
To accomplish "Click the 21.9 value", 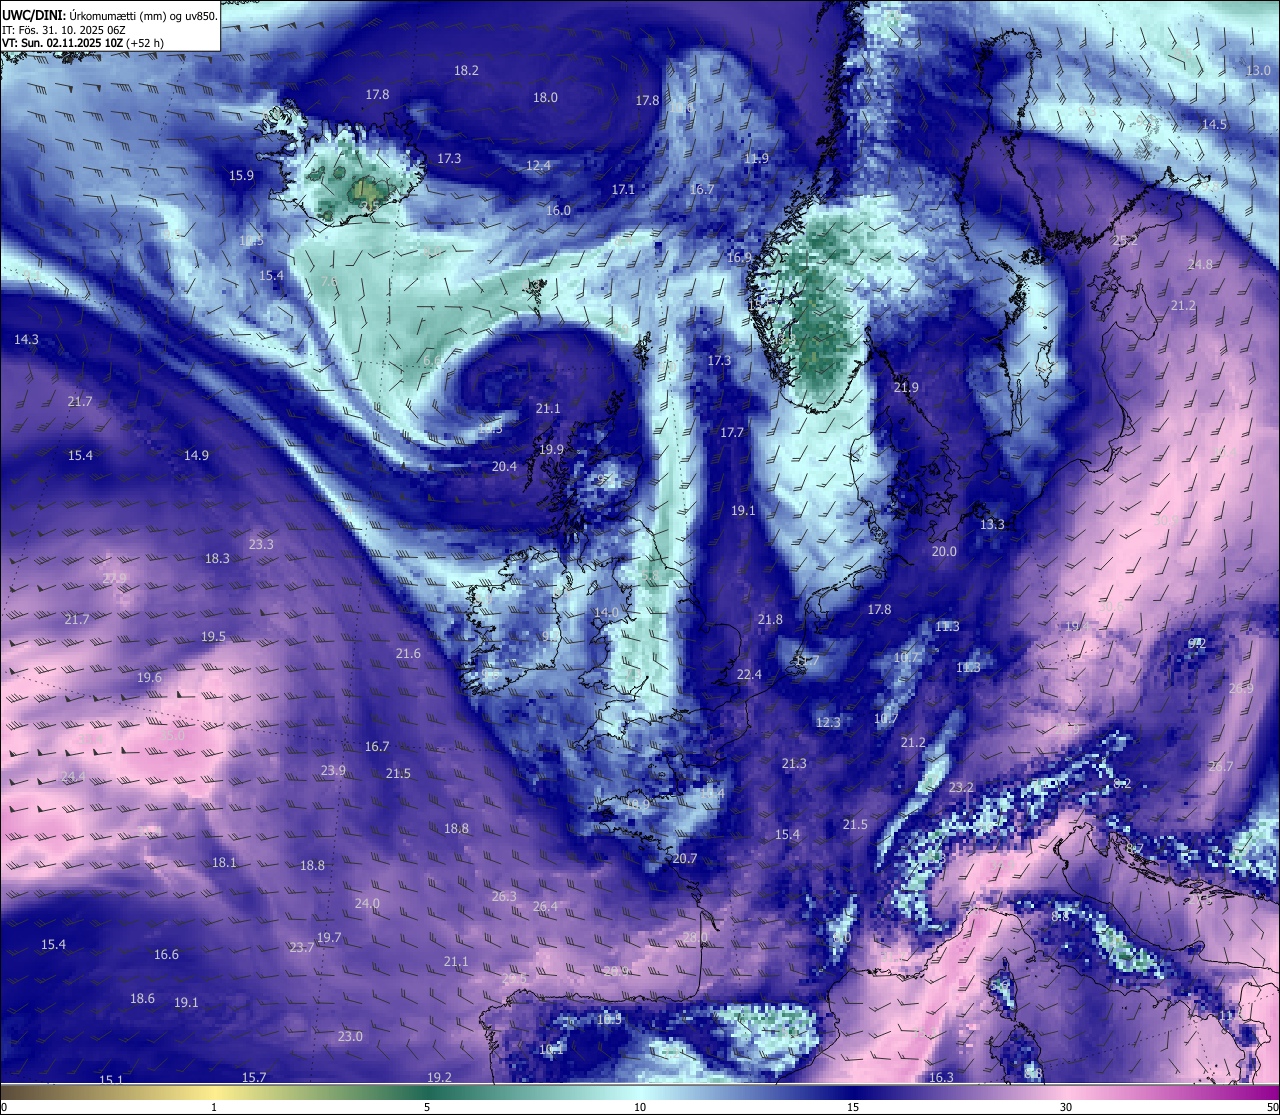I will coord(906,387).
